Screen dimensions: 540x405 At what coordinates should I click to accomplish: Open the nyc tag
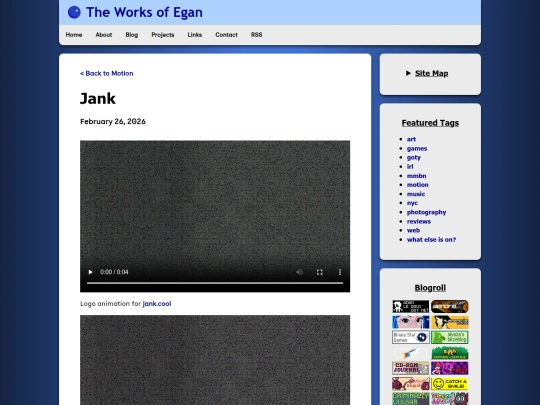(x=412, y=203)
